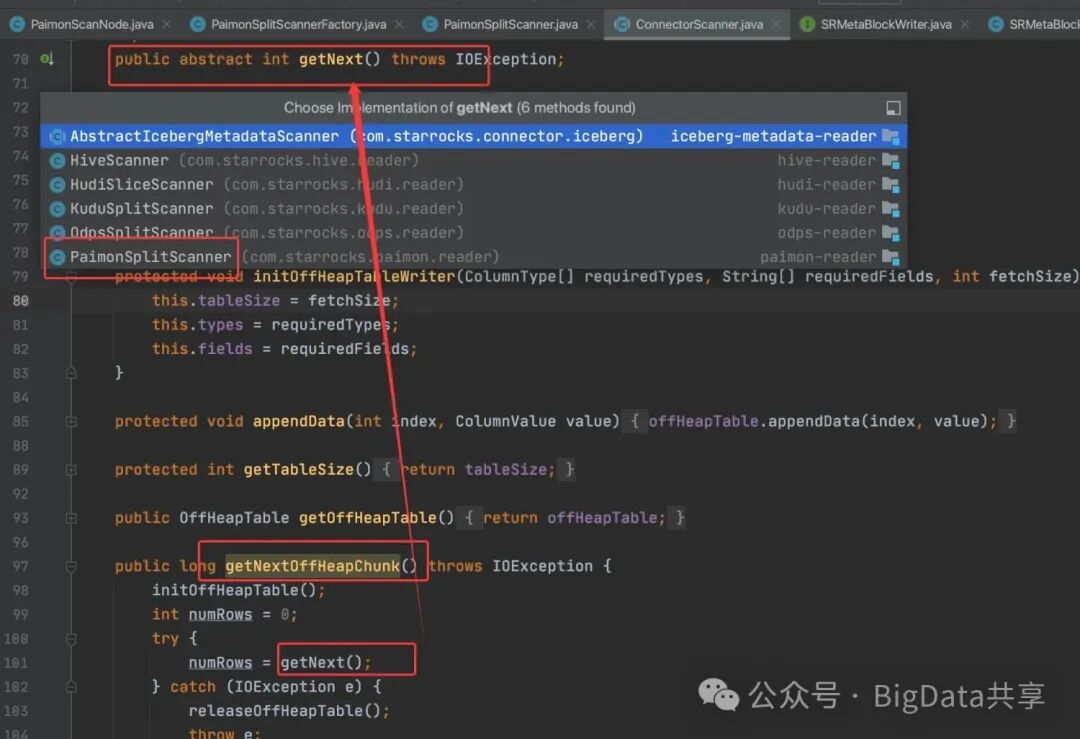Click the getNextOffHeapChunk method name
1080x739 pixels.
(312, 566)
